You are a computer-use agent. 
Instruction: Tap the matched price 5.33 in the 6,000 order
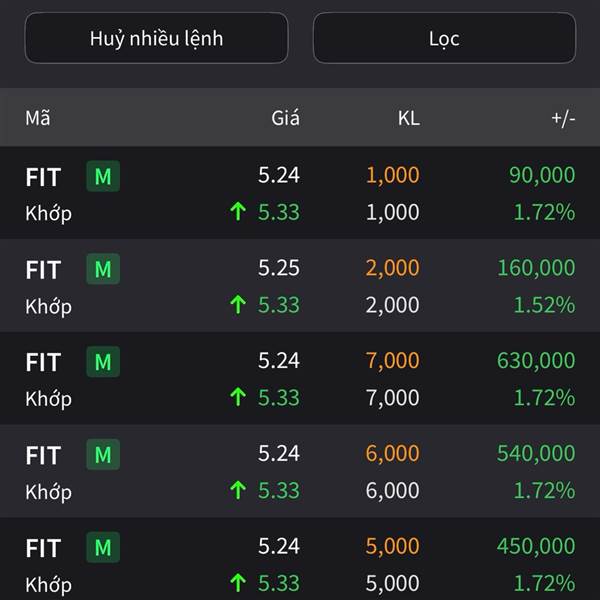click(279, 490)
